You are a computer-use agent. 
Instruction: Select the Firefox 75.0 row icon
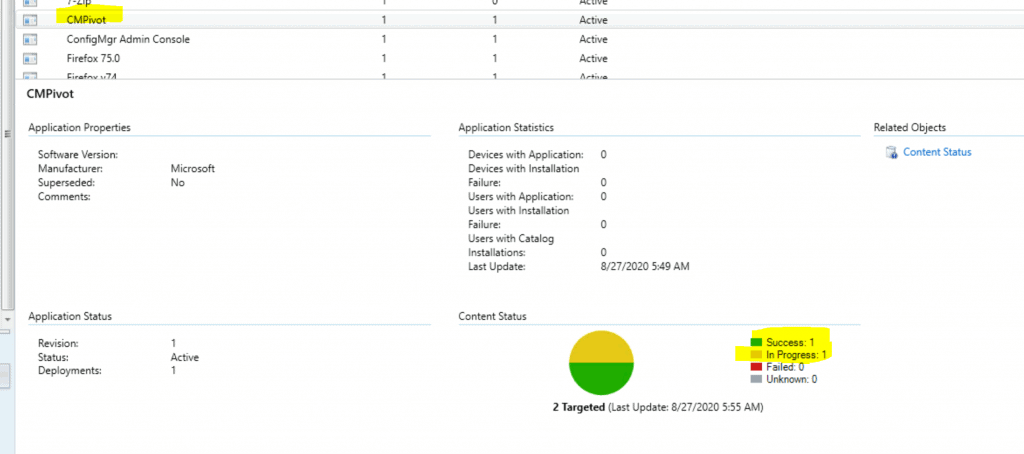pyautogui.click(x=30, y=58)
